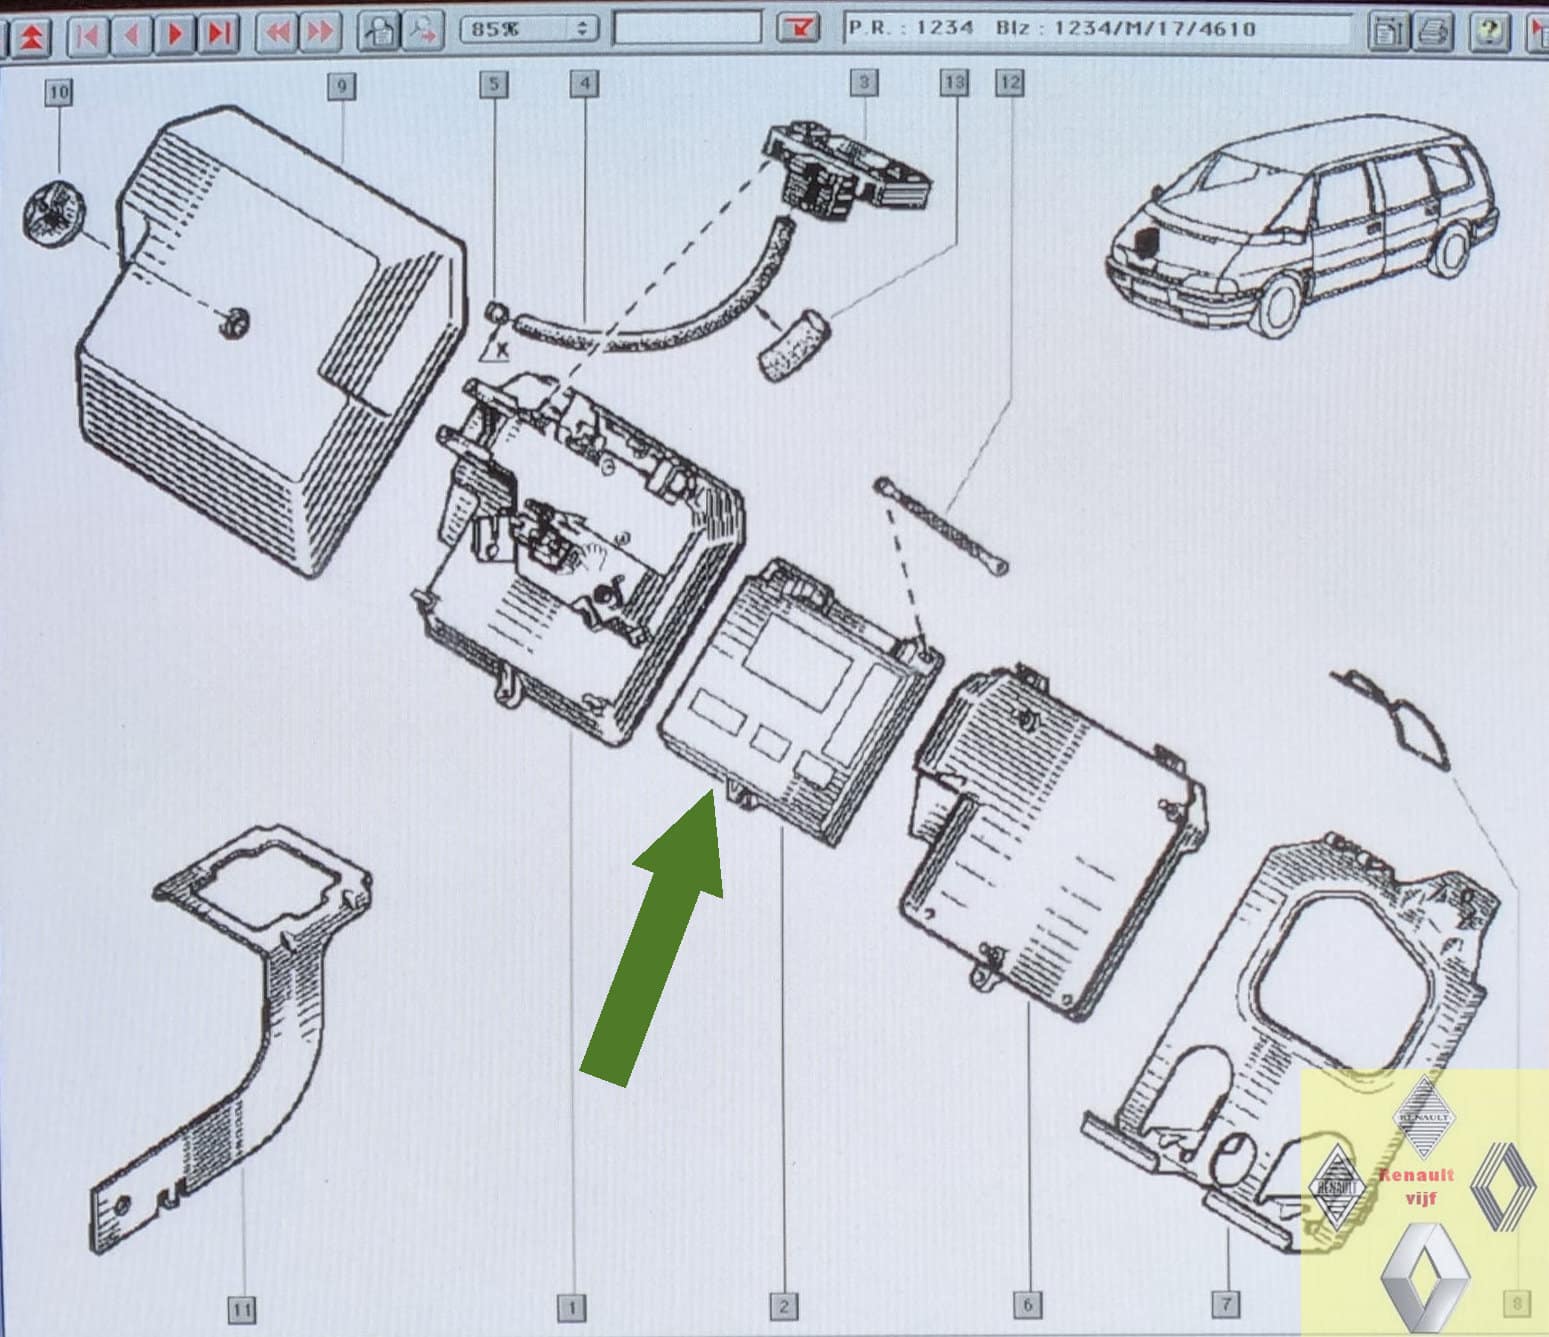Select part label 11 at bottom left
This screenshot has width=1549, height=1337.
(242, 1309)
